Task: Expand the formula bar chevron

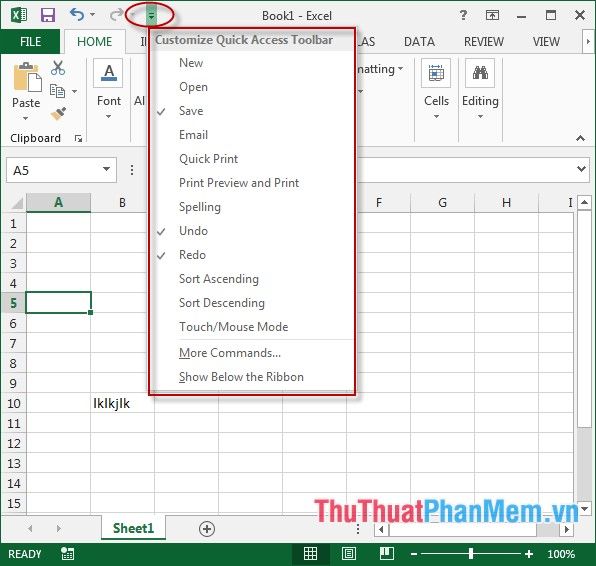Action: pos(581,168)
